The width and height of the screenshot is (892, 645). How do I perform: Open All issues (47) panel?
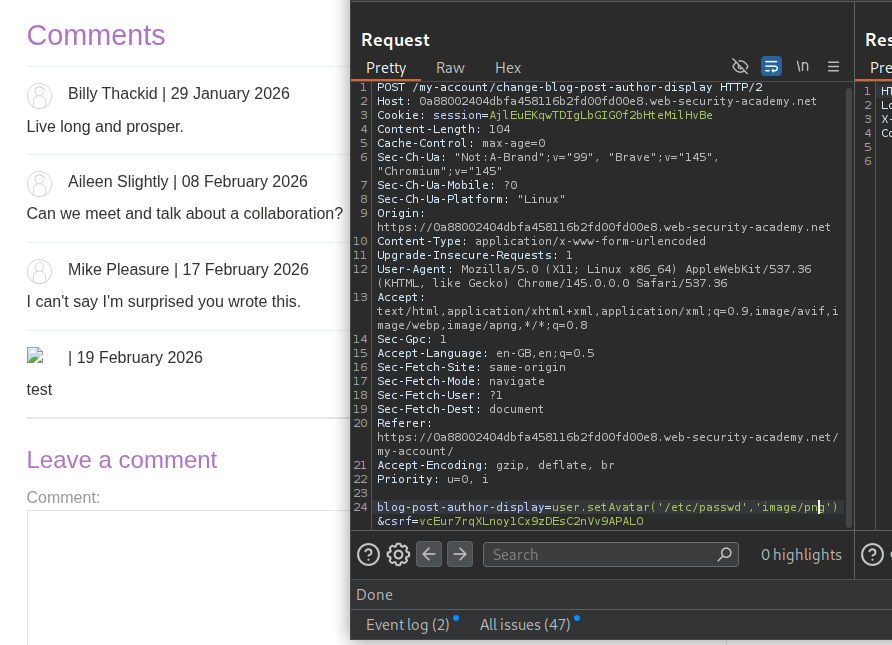coord(525,624)
